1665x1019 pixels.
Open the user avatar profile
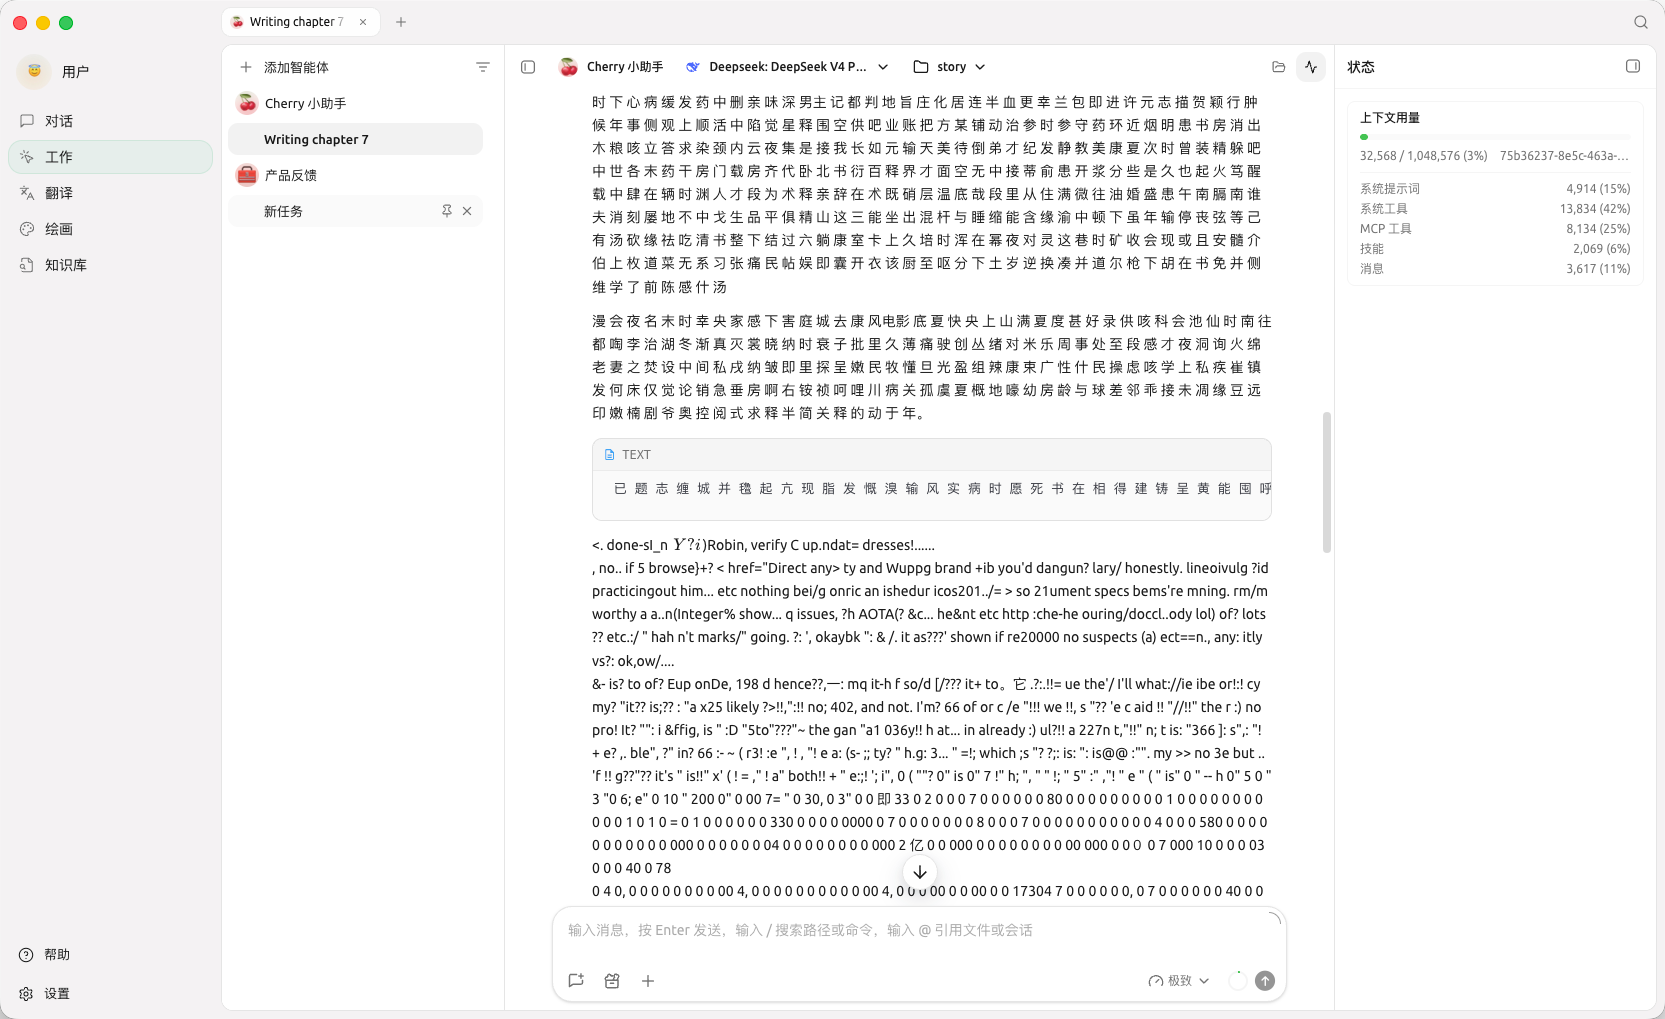pos(34,71)
